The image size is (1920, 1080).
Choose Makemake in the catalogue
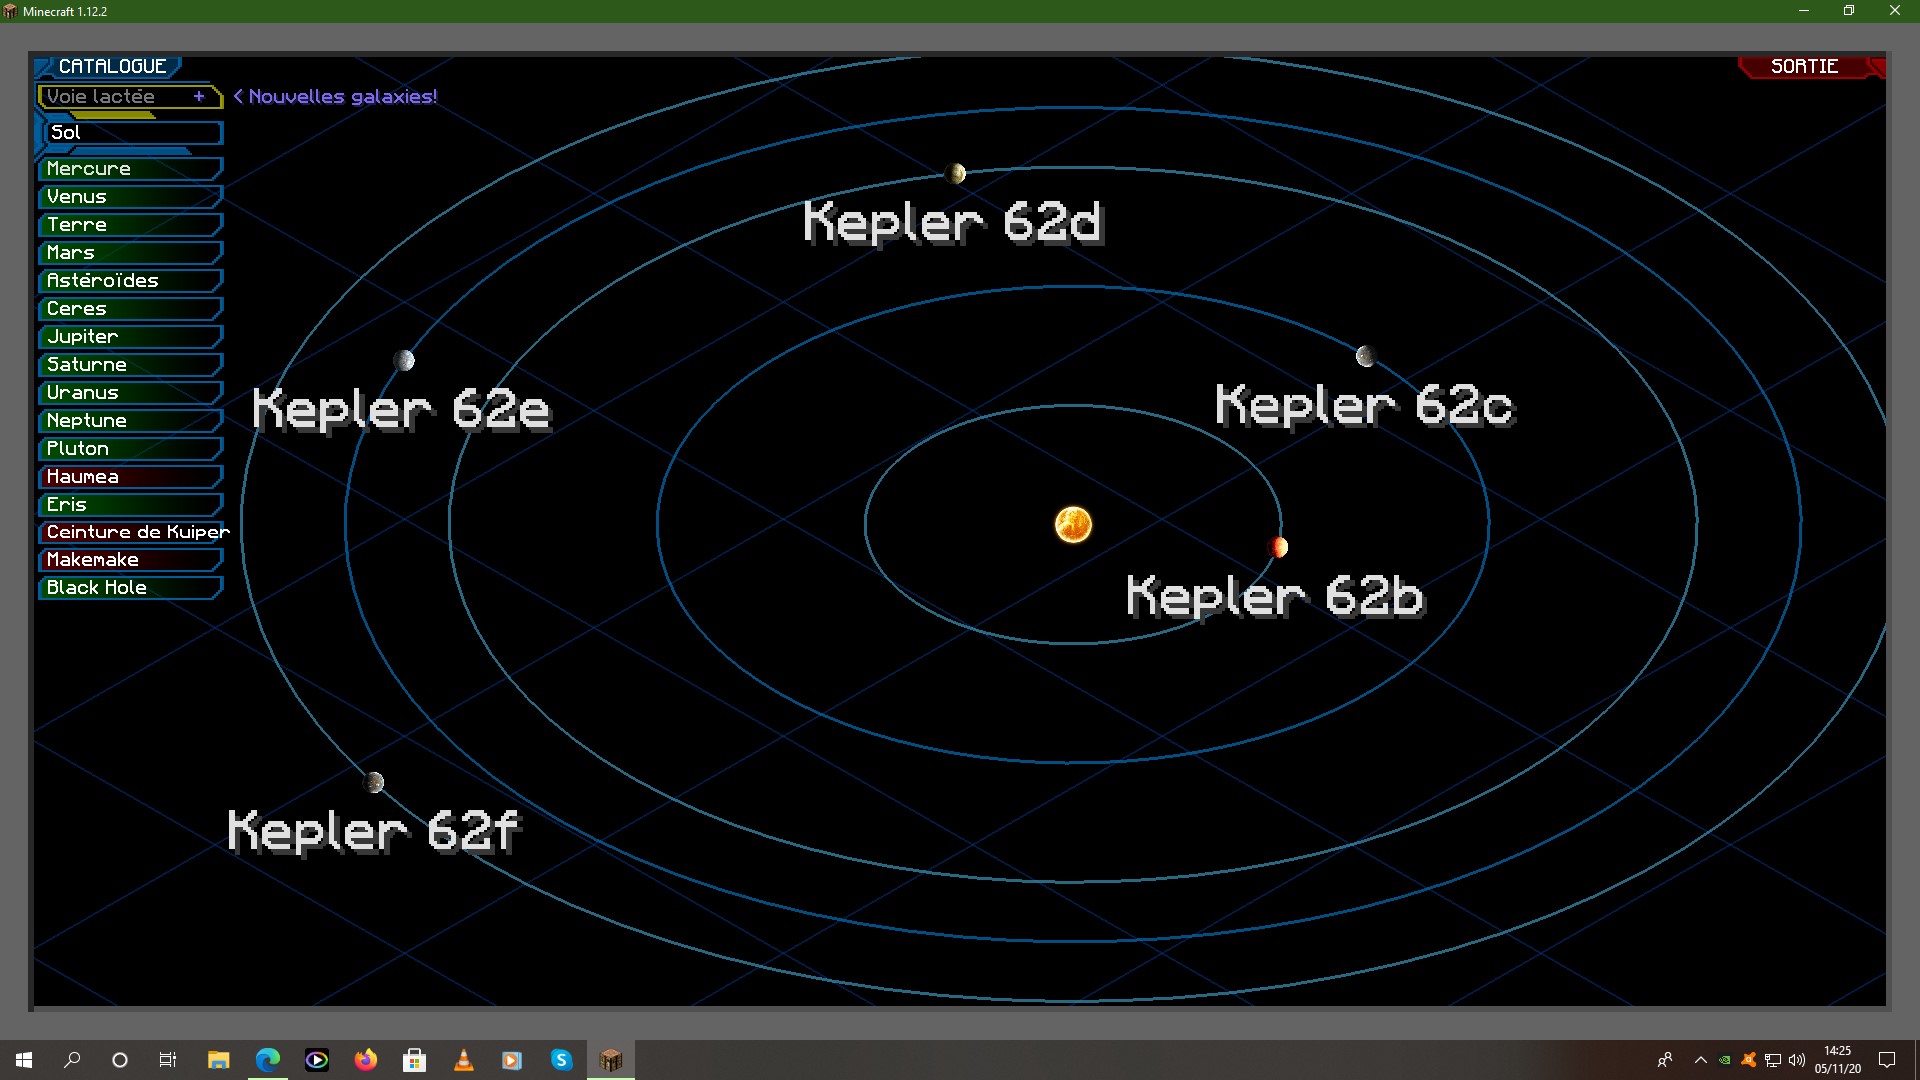130,560
